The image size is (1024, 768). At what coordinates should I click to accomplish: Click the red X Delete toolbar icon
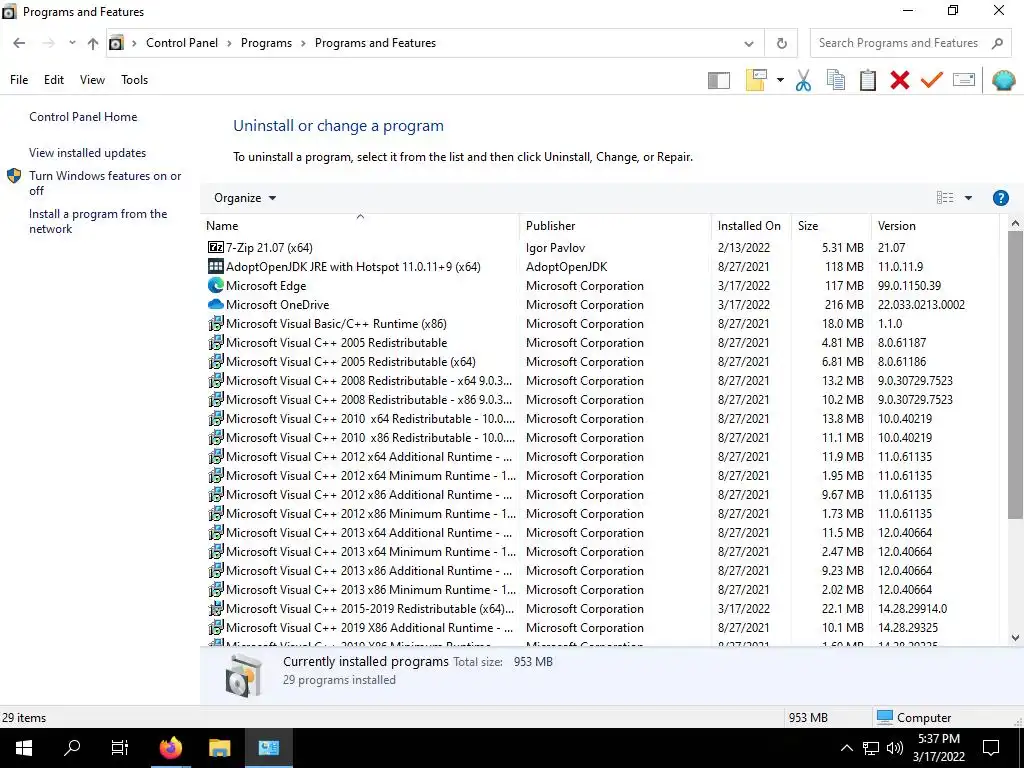(900, 80)
